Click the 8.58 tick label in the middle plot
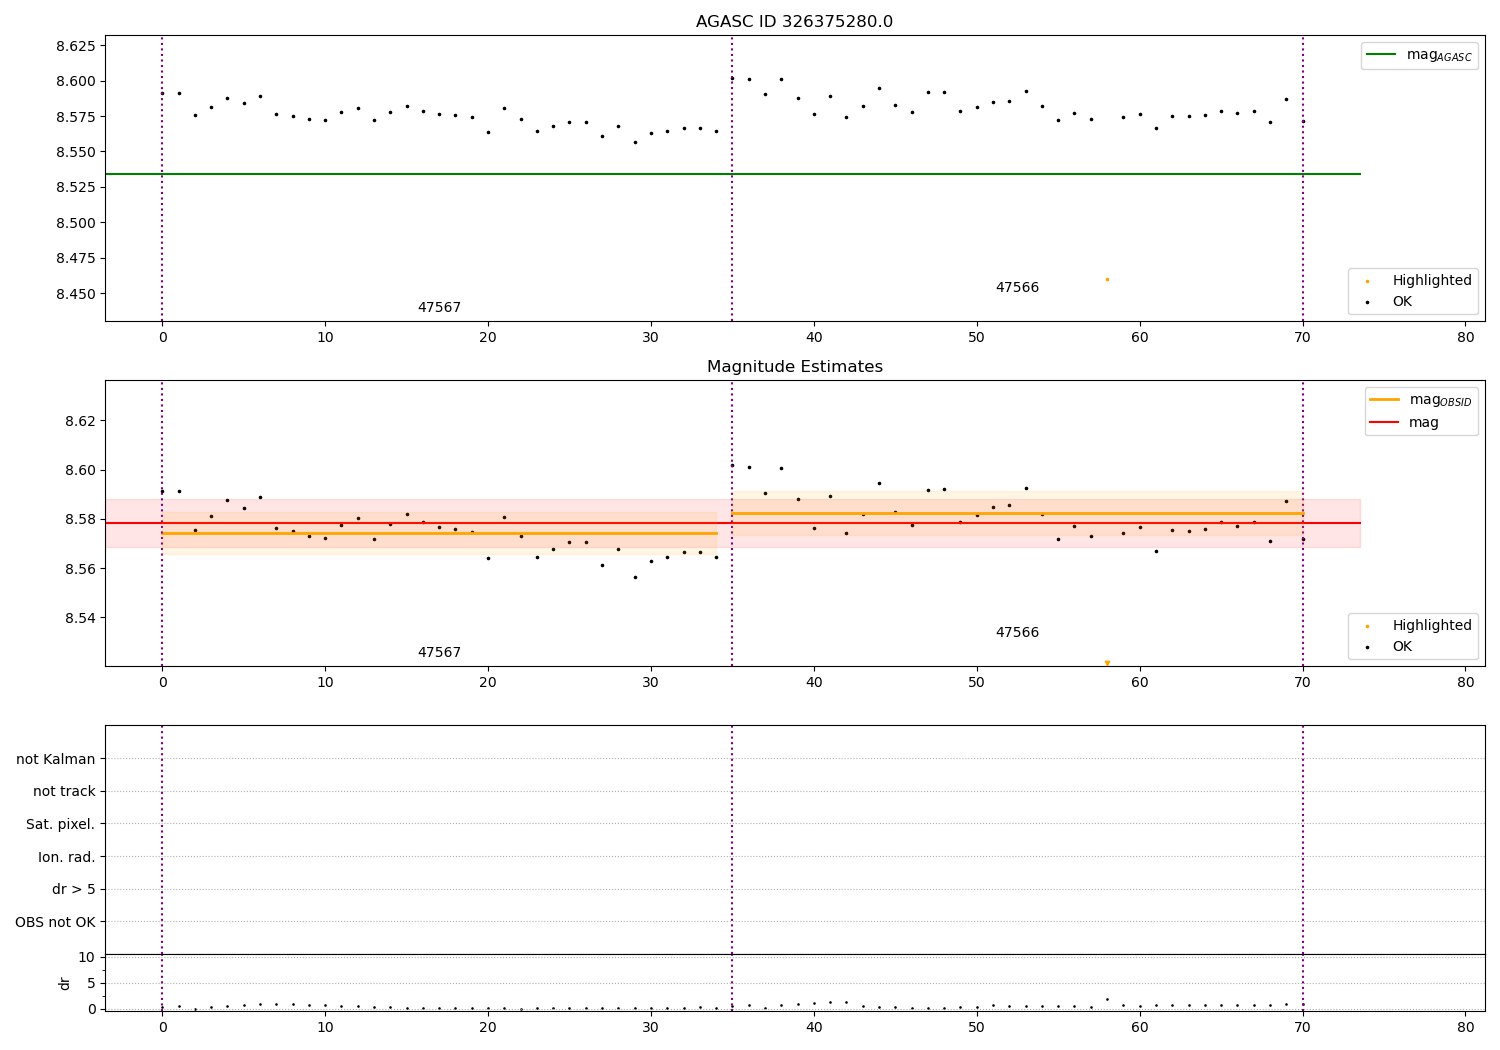The image size is (1500, 1050). 80,519
